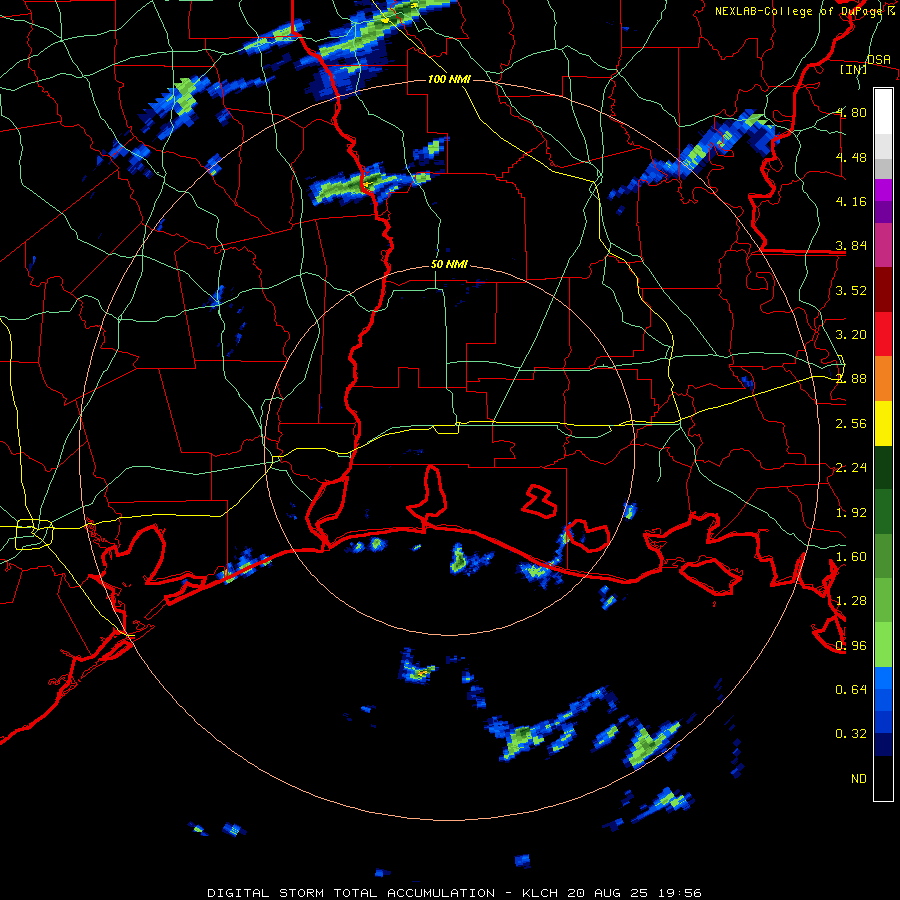Select the 0.32 legend value
The height and width of the screenshot is (900, 900).
[x=852, y=734]
